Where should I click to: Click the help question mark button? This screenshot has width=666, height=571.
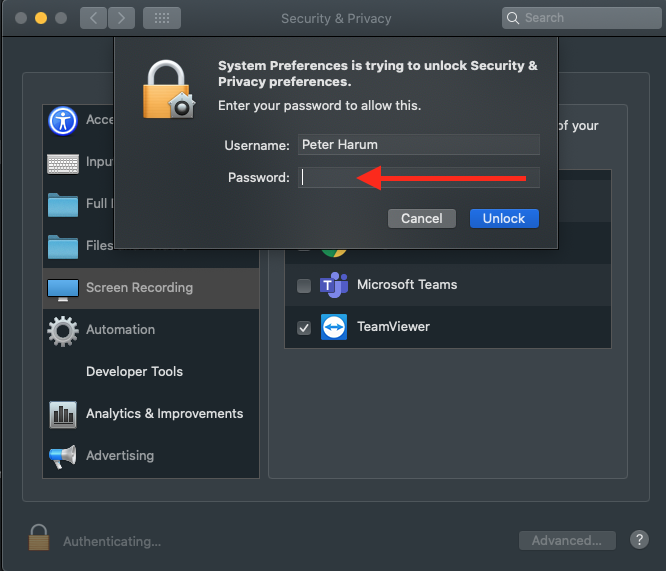click(x=639, y=540)
